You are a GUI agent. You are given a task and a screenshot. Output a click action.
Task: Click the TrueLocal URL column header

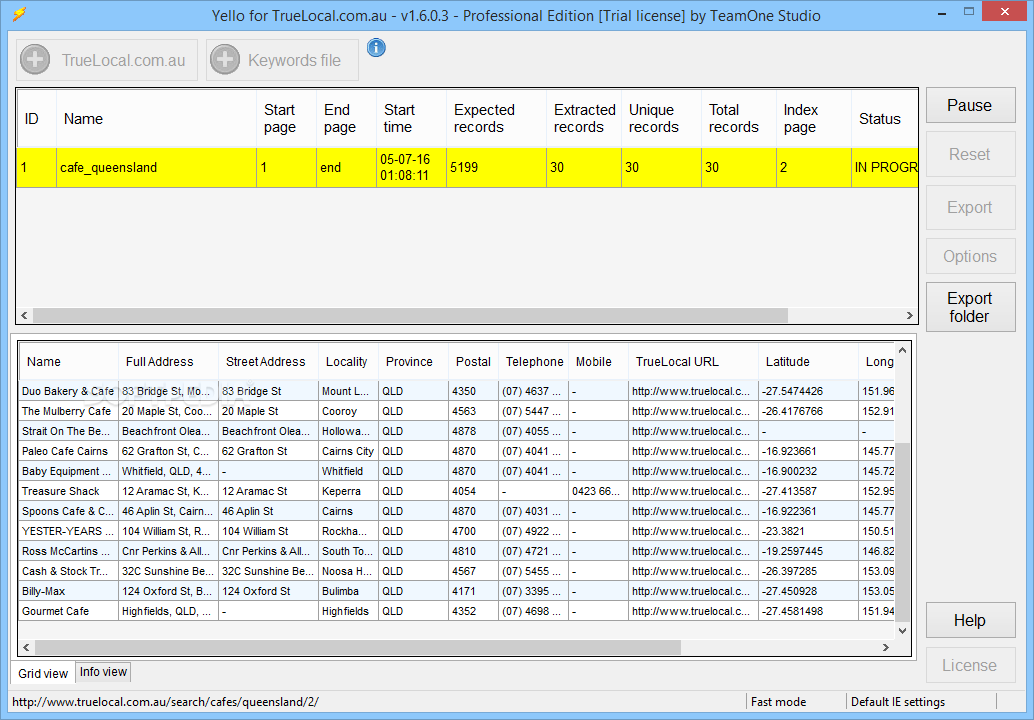(x=692, y=362)
